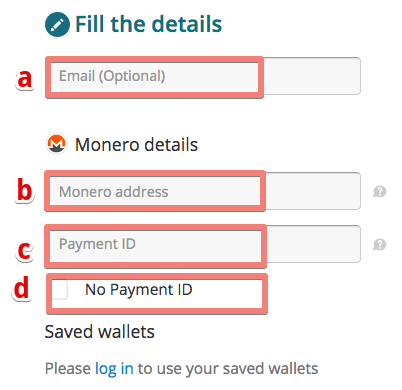Screen dimensions: 402x390
Task: Focus the Payment ID field
Action: point(203,244)
